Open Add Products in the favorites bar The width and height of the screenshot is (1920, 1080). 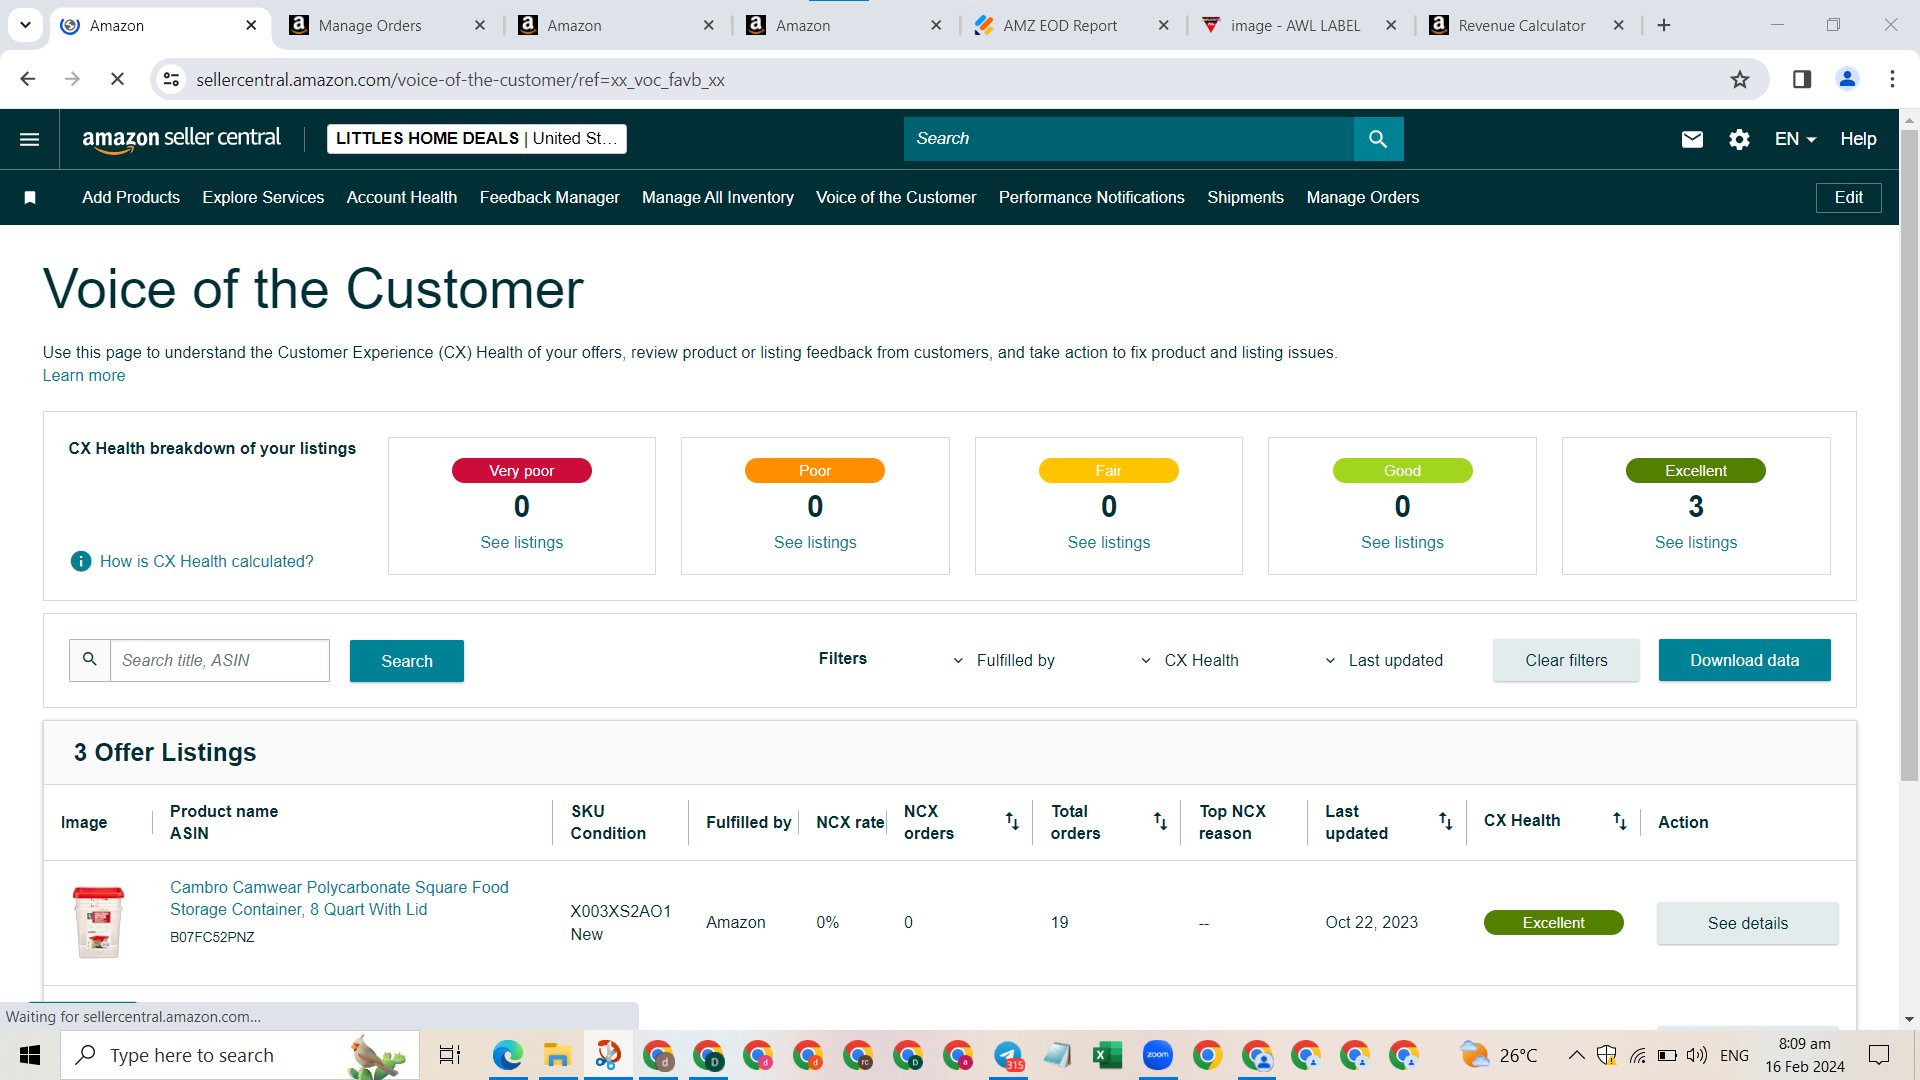click(131, 198)
